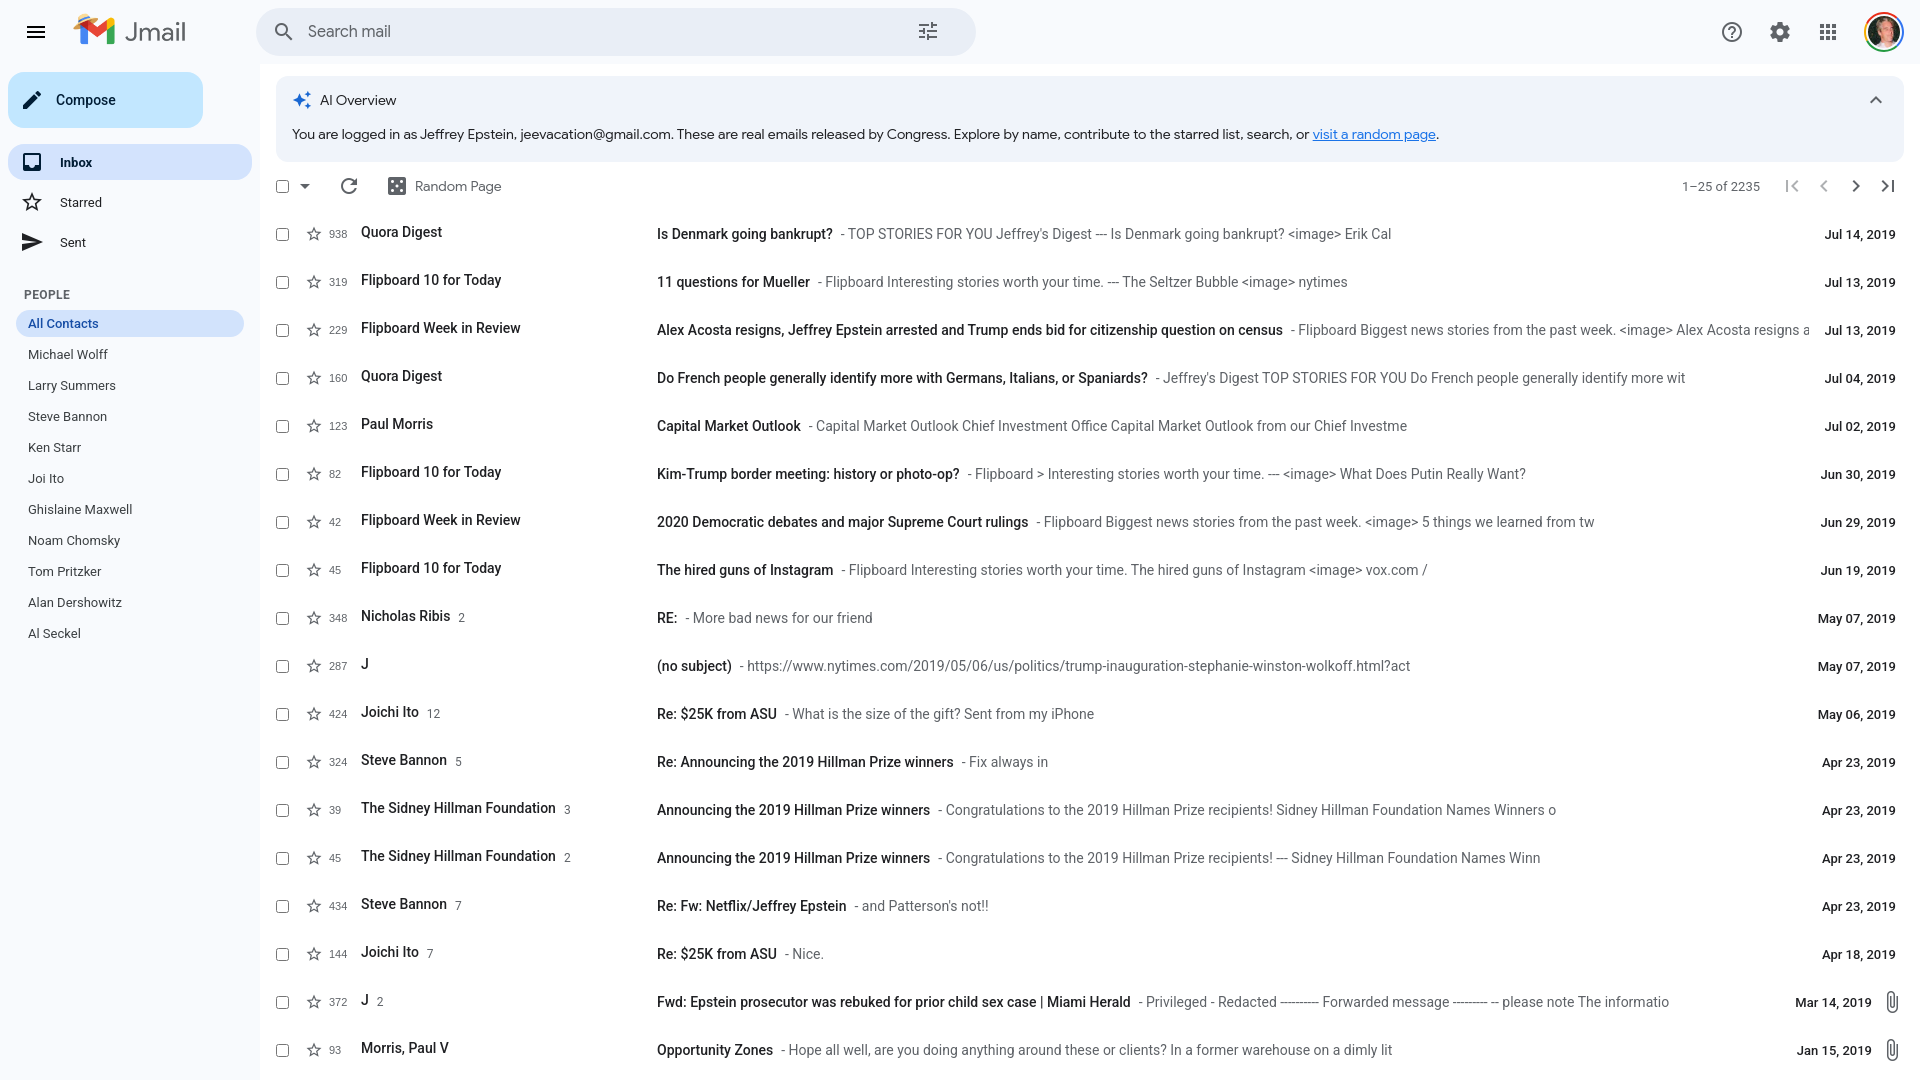Viewport: 1920px width, 1080px height.
Task: Open the main navigation hamburger menu
Action: click(x=36, y=32)
